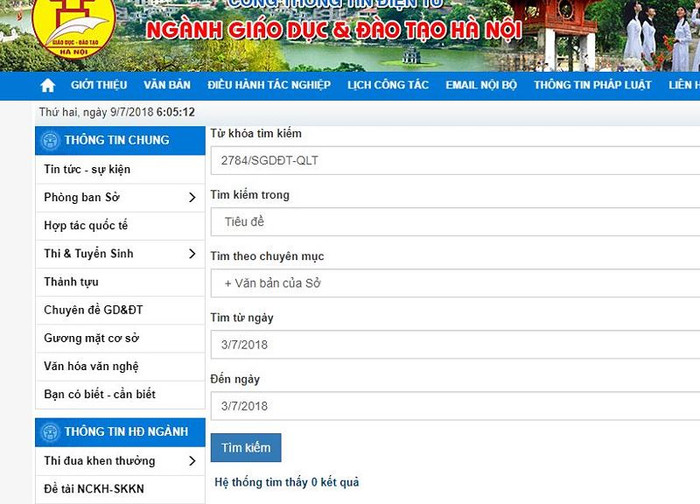Click the THÔNG TIN HĐ NGÀNH header emblem icon

tap(50, 432)
